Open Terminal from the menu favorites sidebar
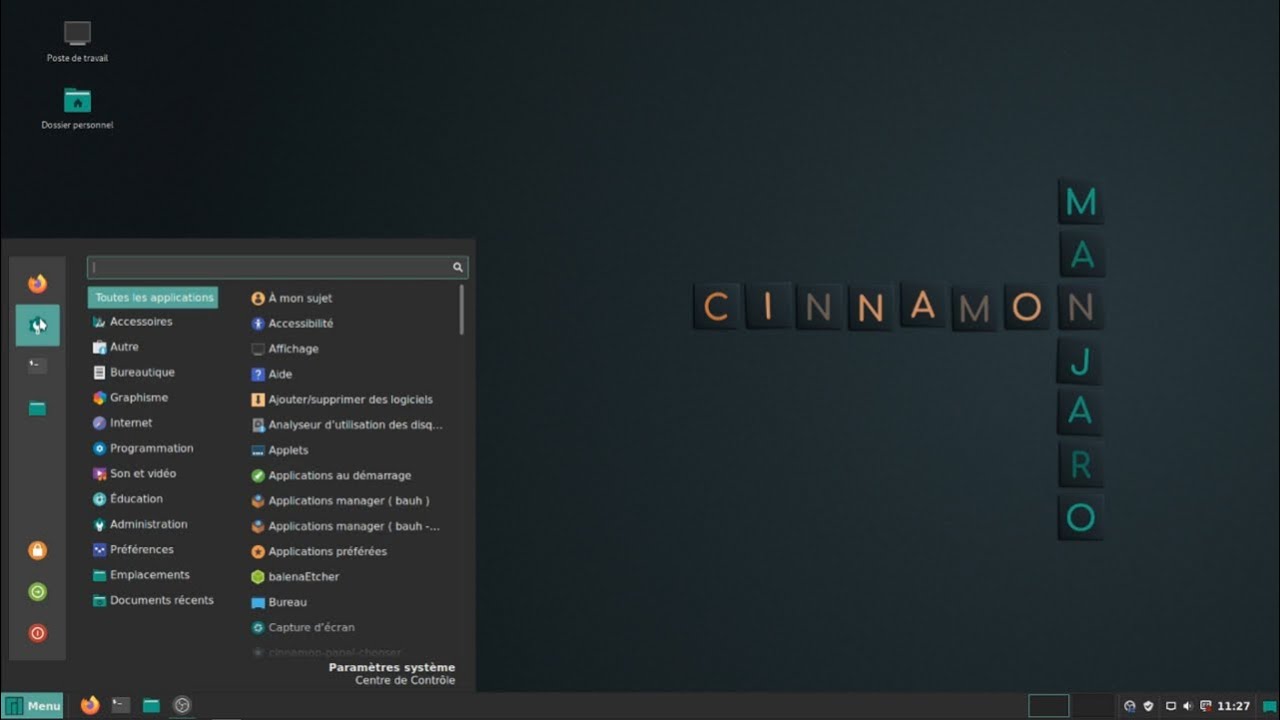Screen dimensions: 1280x720 pyautogui.click(x=37, y=366)
